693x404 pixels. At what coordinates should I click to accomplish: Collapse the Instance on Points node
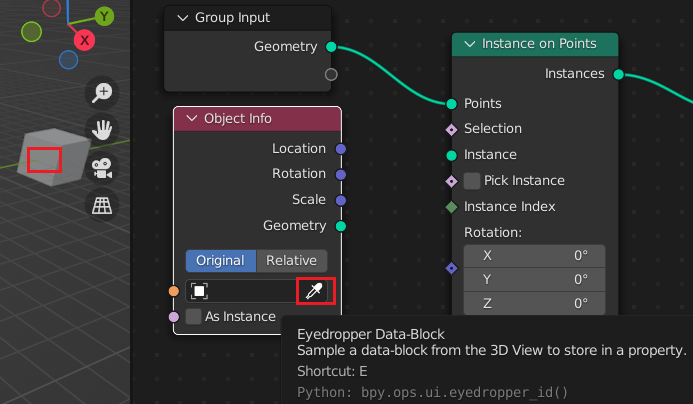[x=469, y=44]
